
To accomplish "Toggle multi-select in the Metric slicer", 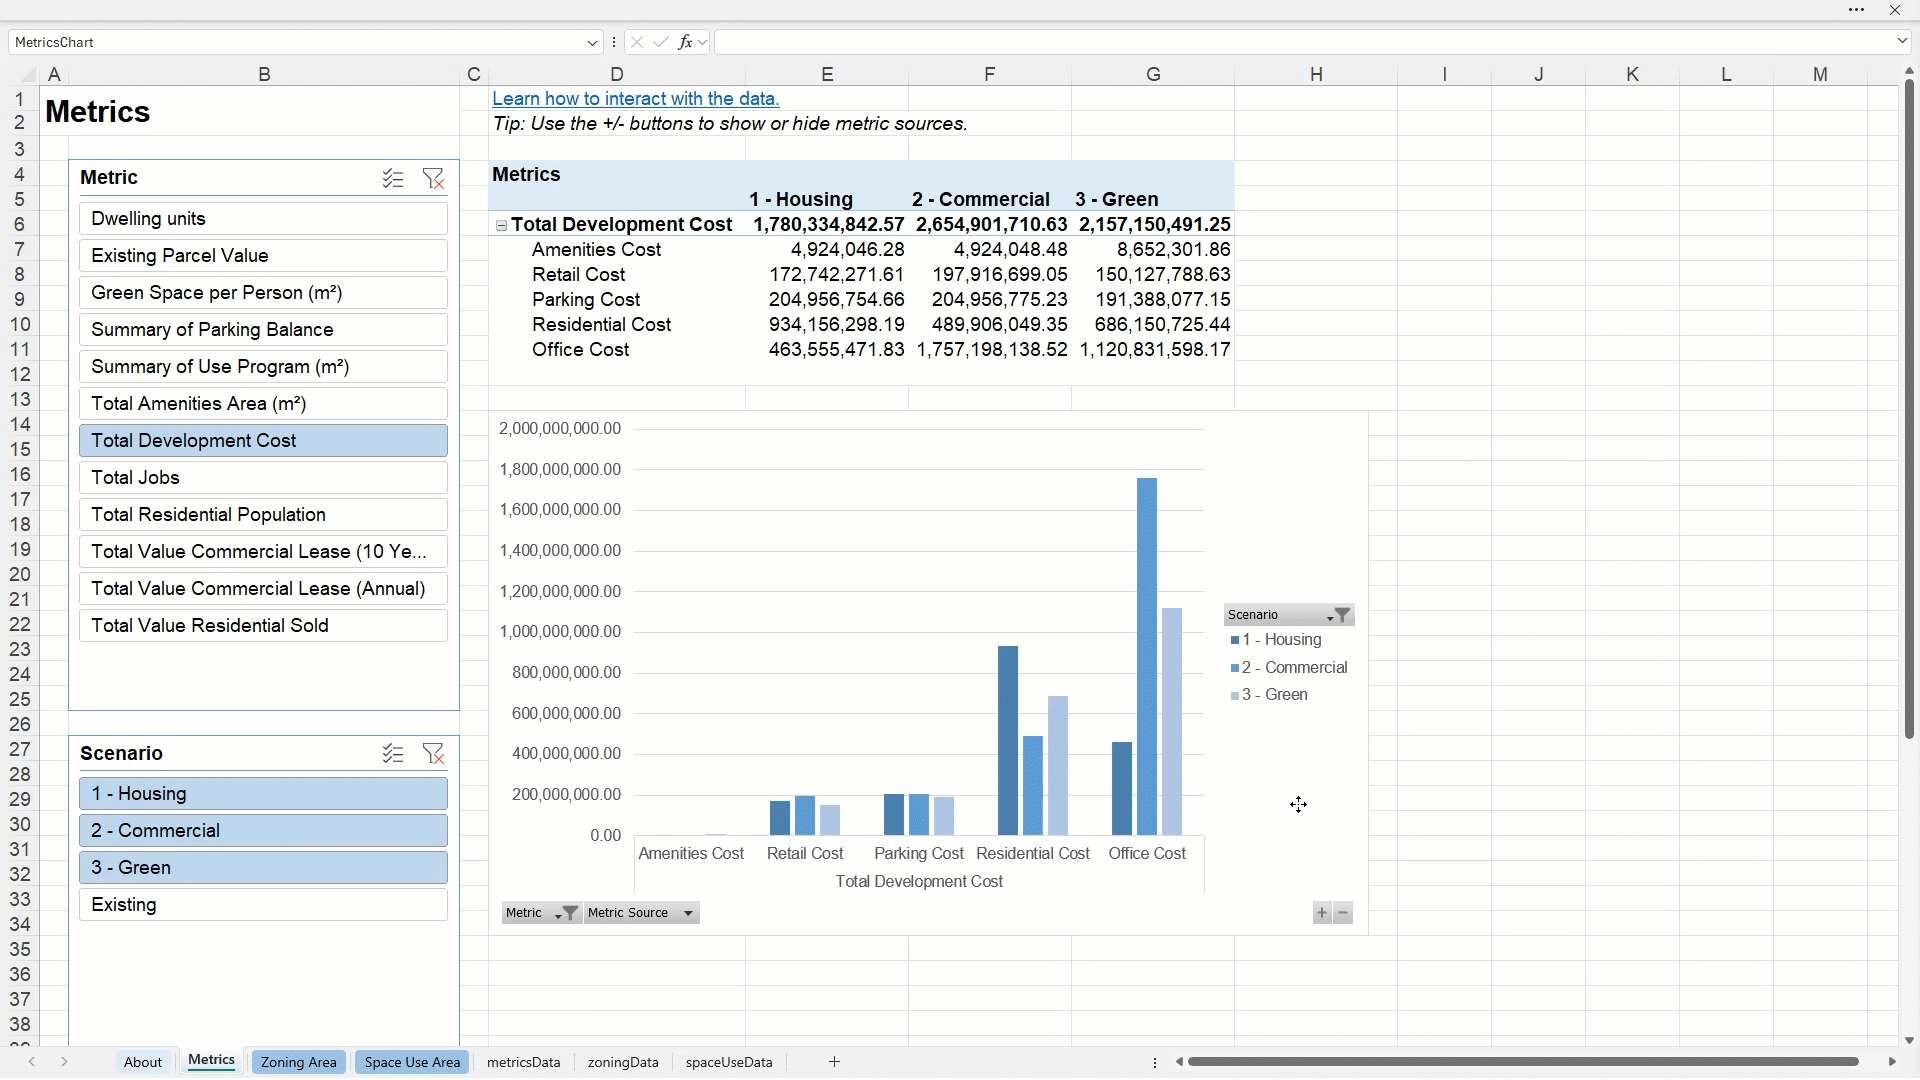I will click(393, 179).
